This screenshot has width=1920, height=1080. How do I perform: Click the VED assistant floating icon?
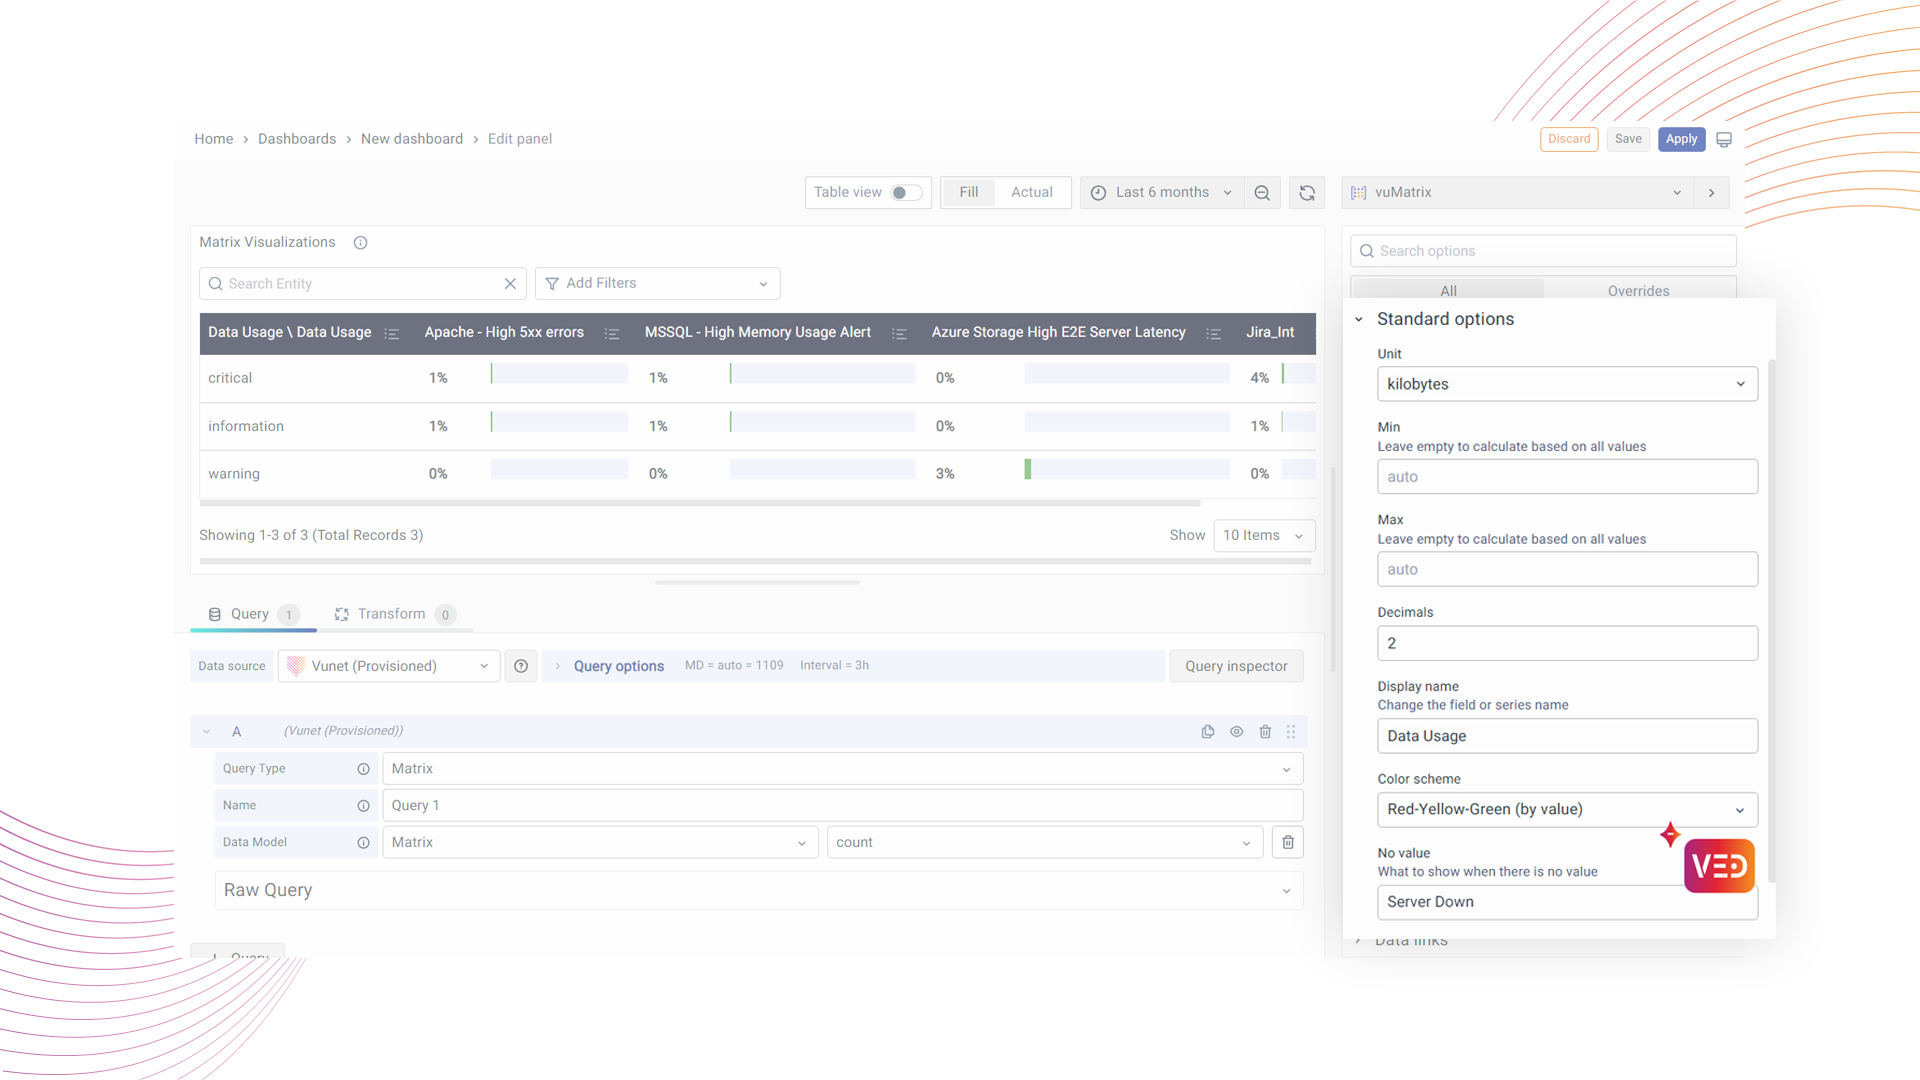(1719, 866)
